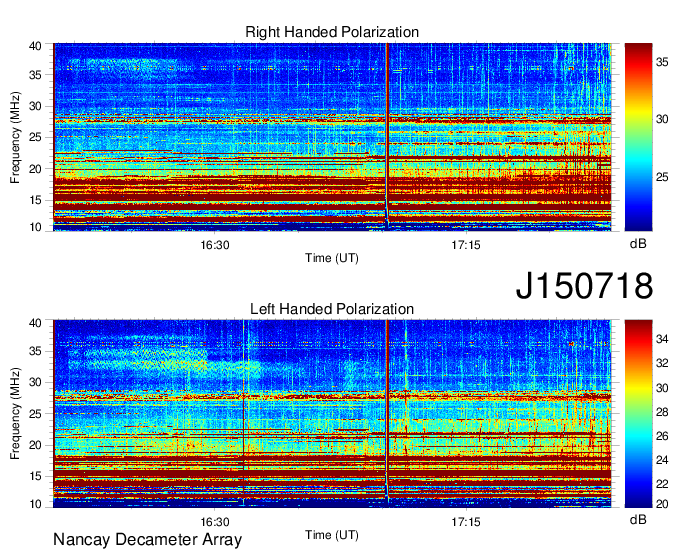Click the 'Frequency (MHz)' axis label of the left-handed plot
This screenshot has height=552, width=680.
coord(15,414)
